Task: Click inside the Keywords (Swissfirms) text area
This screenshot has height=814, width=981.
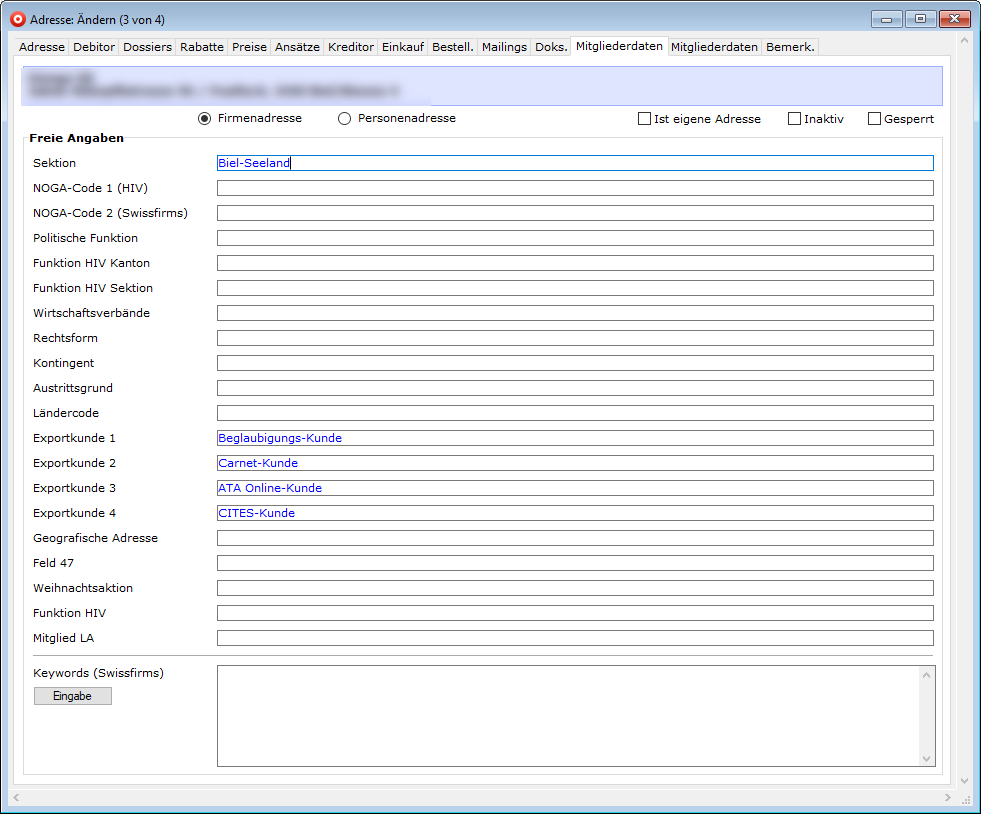Action: click(567, 716)
